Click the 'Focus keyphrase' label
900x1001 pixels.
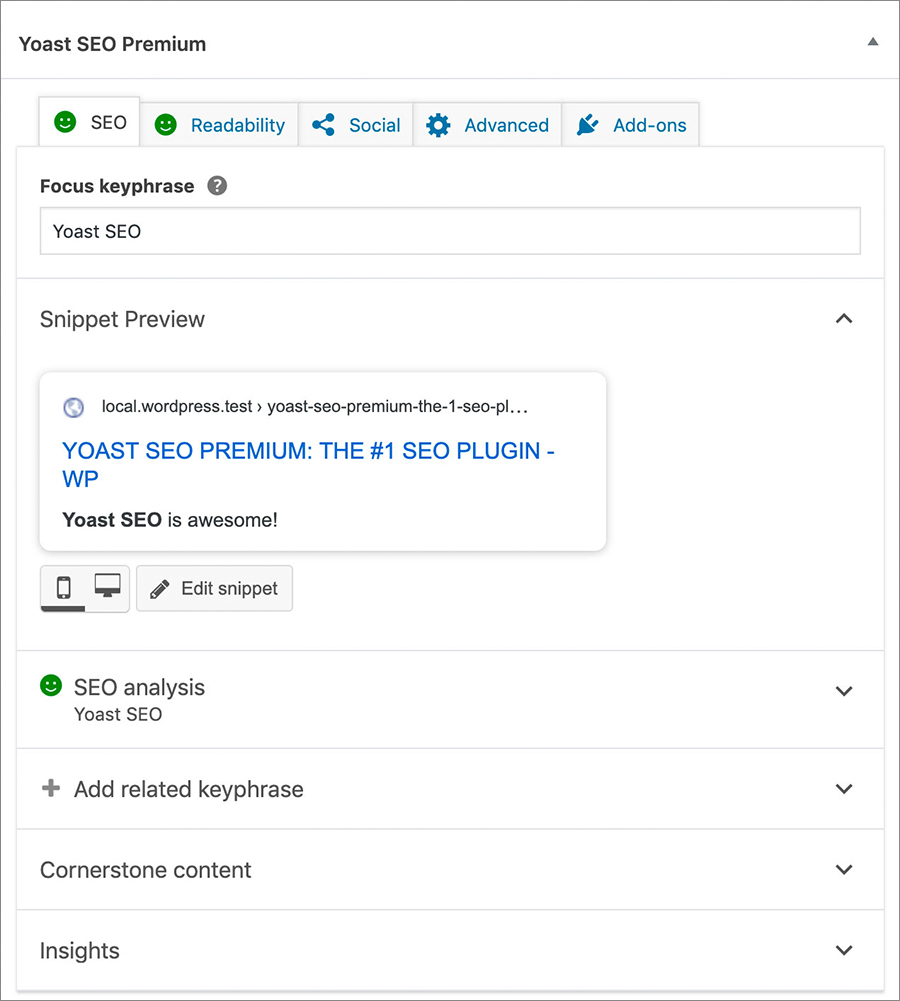click(x=117, y=186)
